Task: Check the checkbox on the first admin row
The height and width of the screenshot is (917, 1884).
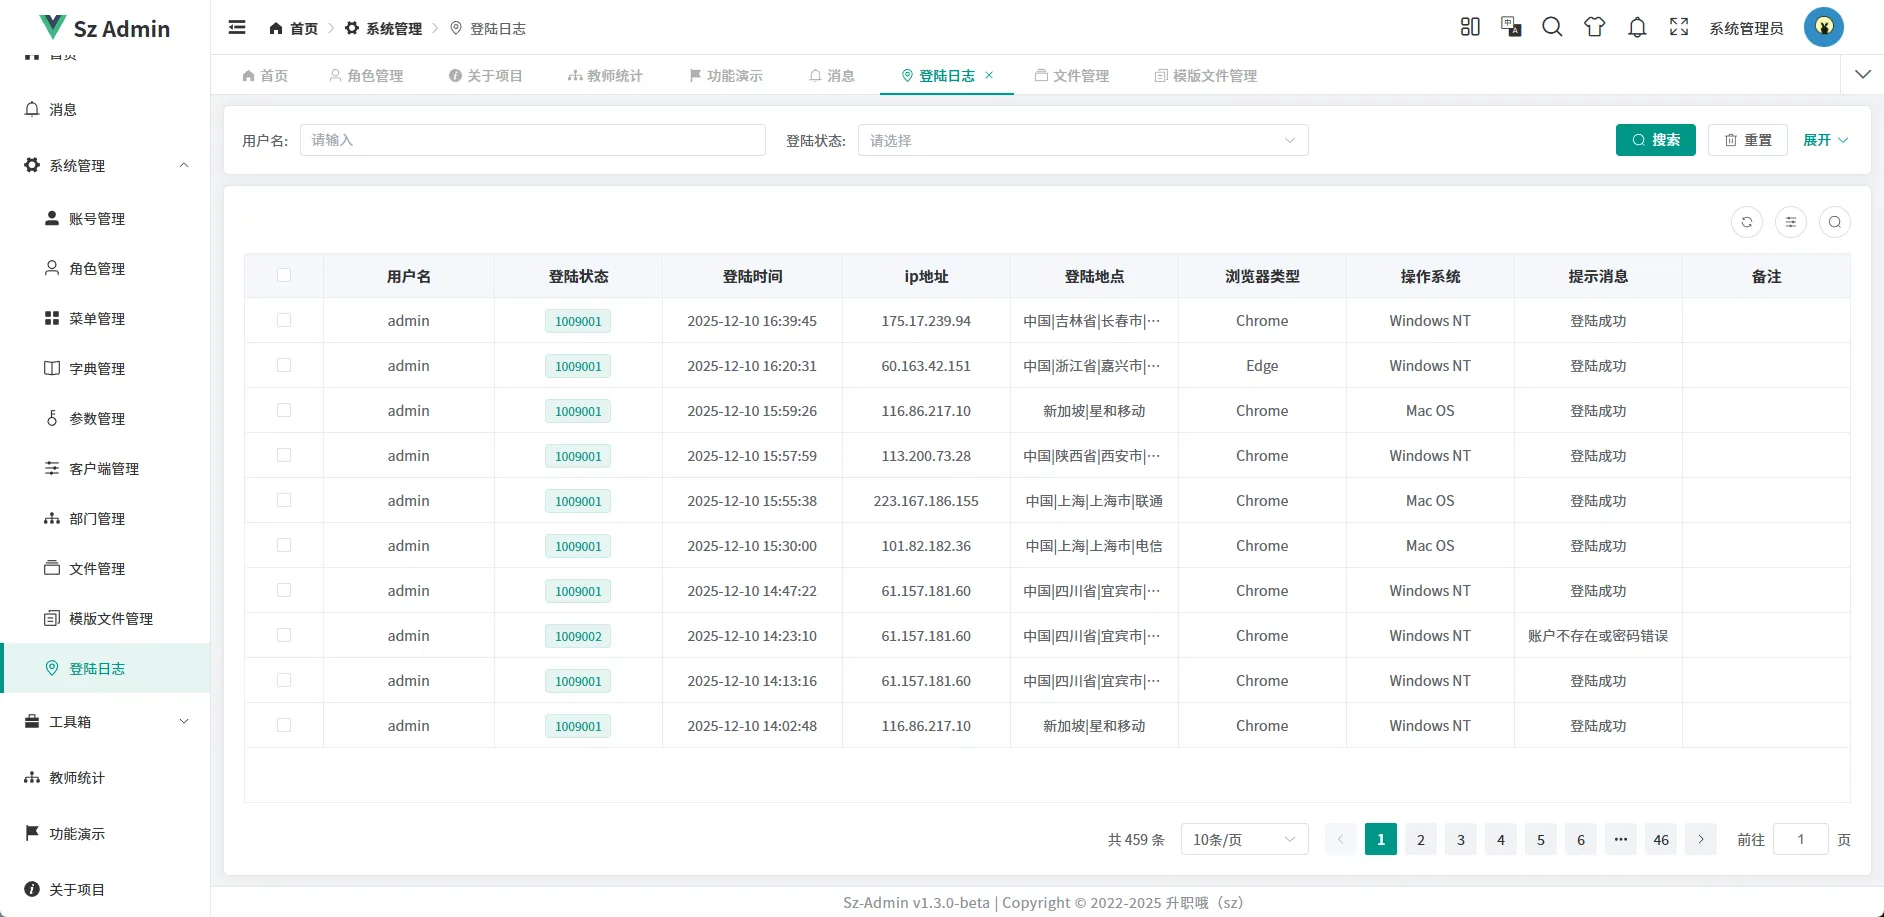Action: click(x=285, y=320)
